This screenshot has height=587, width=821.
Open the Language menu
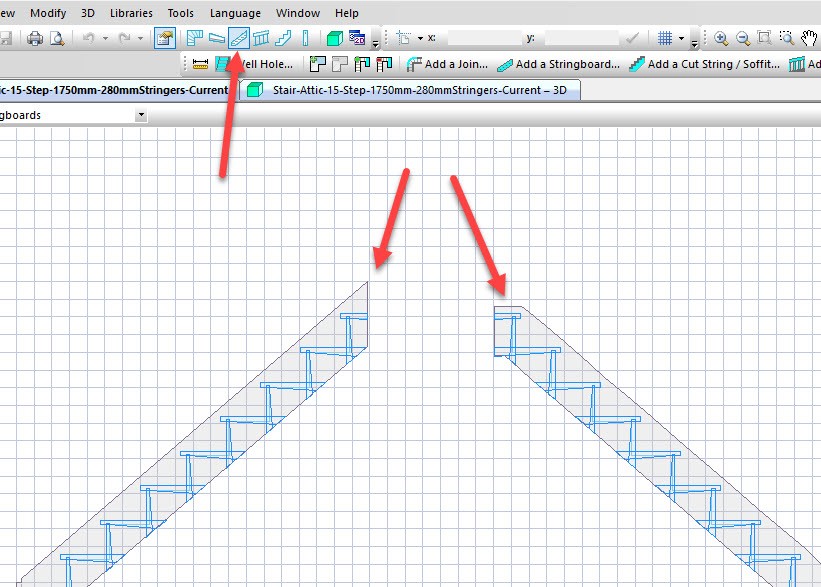[235, 13]
